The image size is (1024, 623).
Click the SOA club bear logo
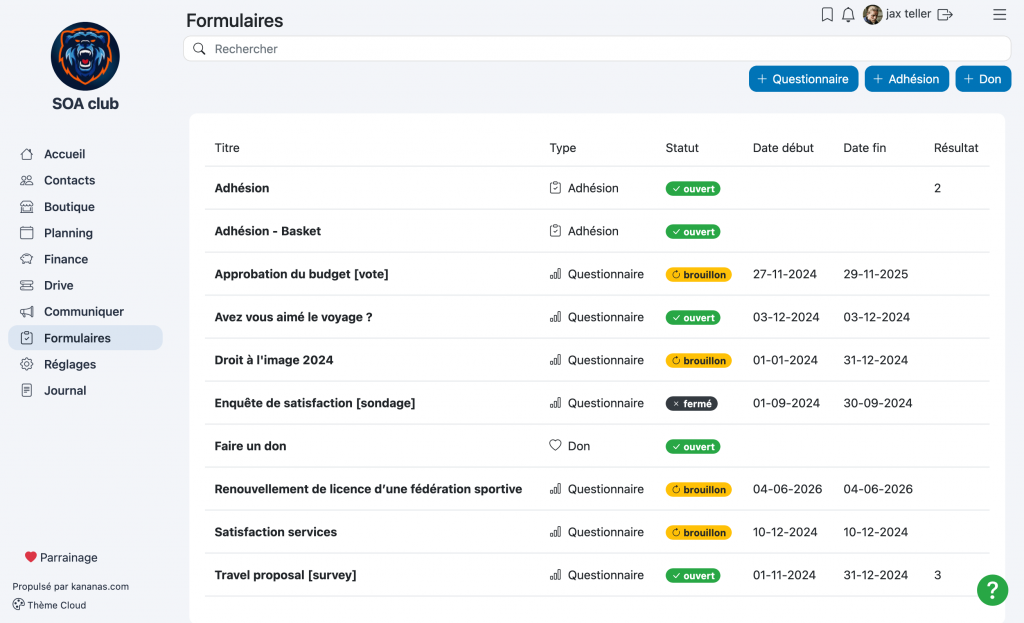tap(86, 56)
